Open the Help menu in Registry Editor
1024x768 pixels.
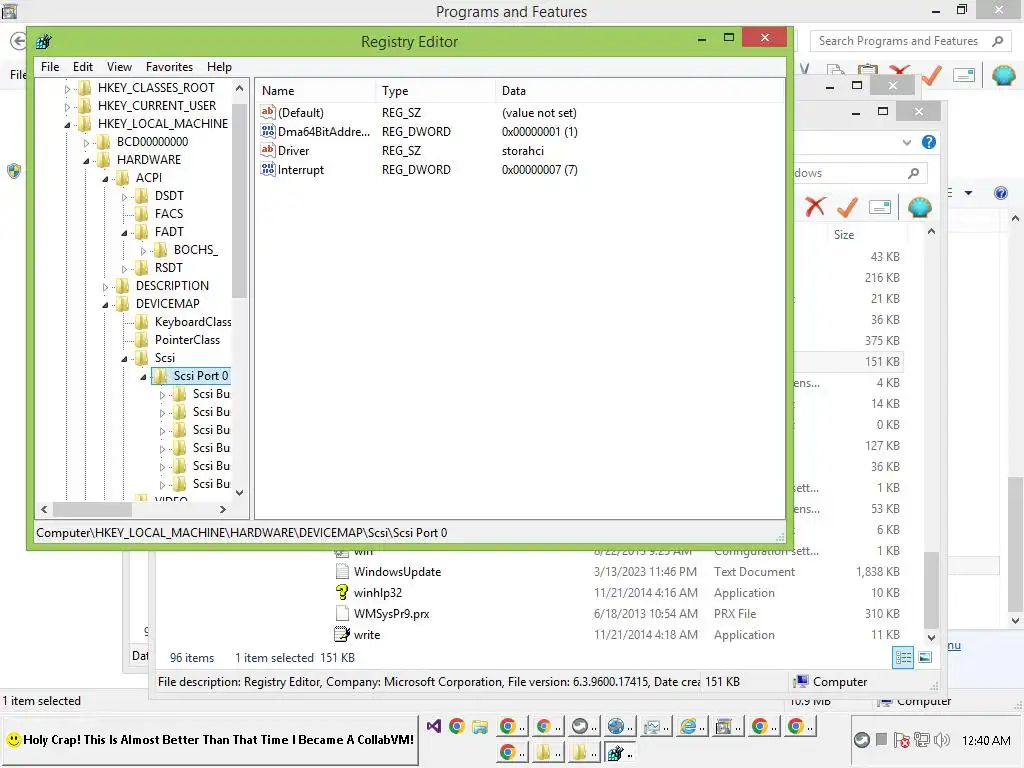219,67
